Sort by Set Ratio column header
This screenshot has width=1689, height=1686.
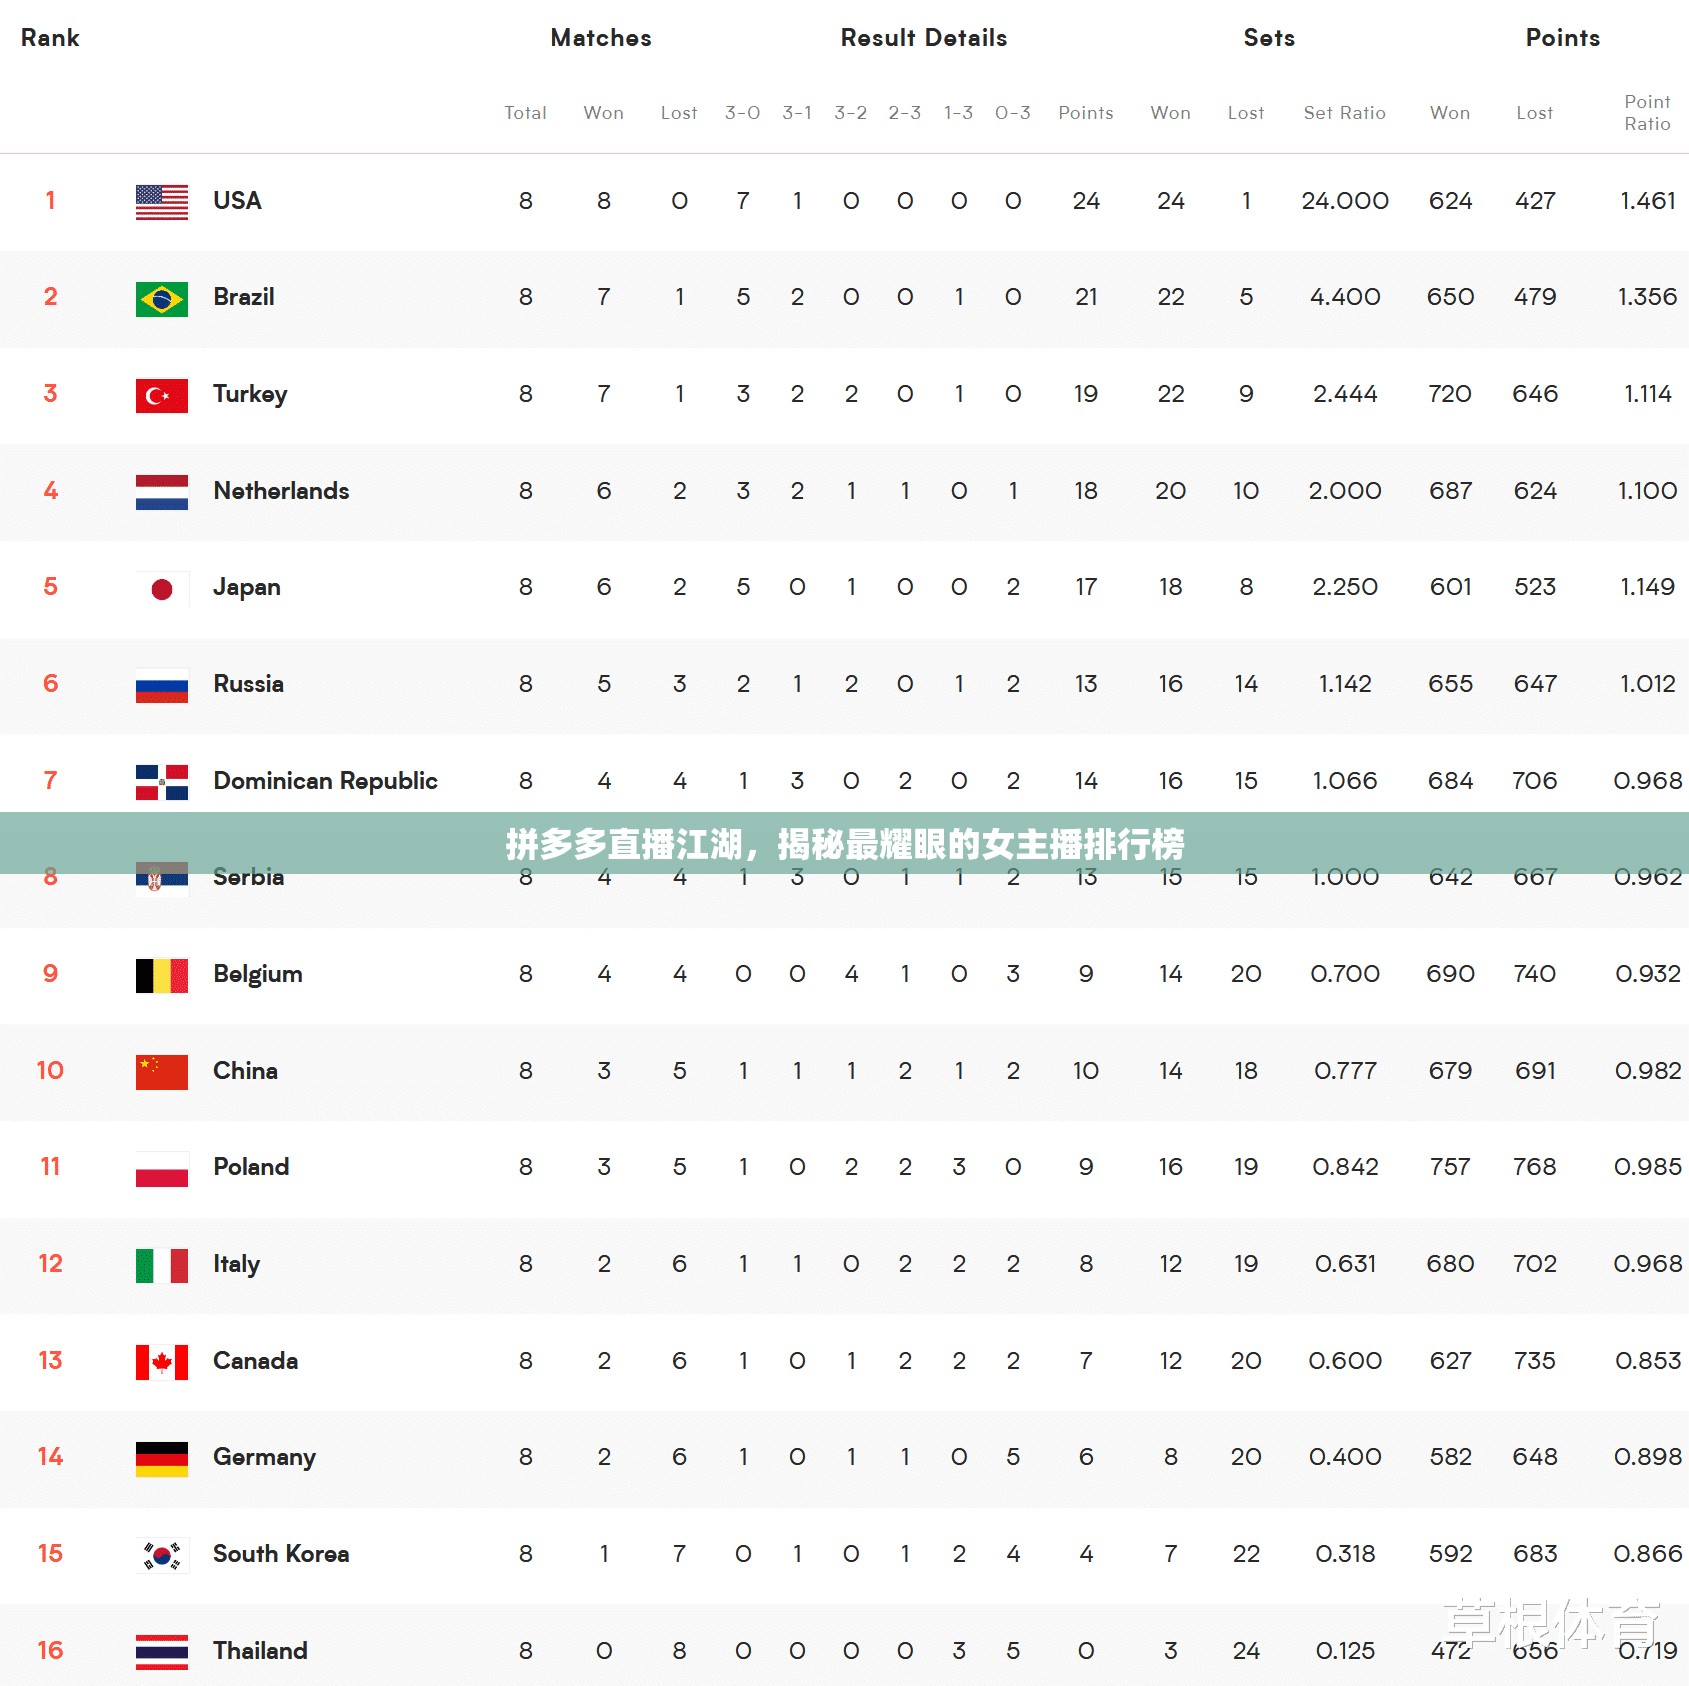[x=1344, y=113]
